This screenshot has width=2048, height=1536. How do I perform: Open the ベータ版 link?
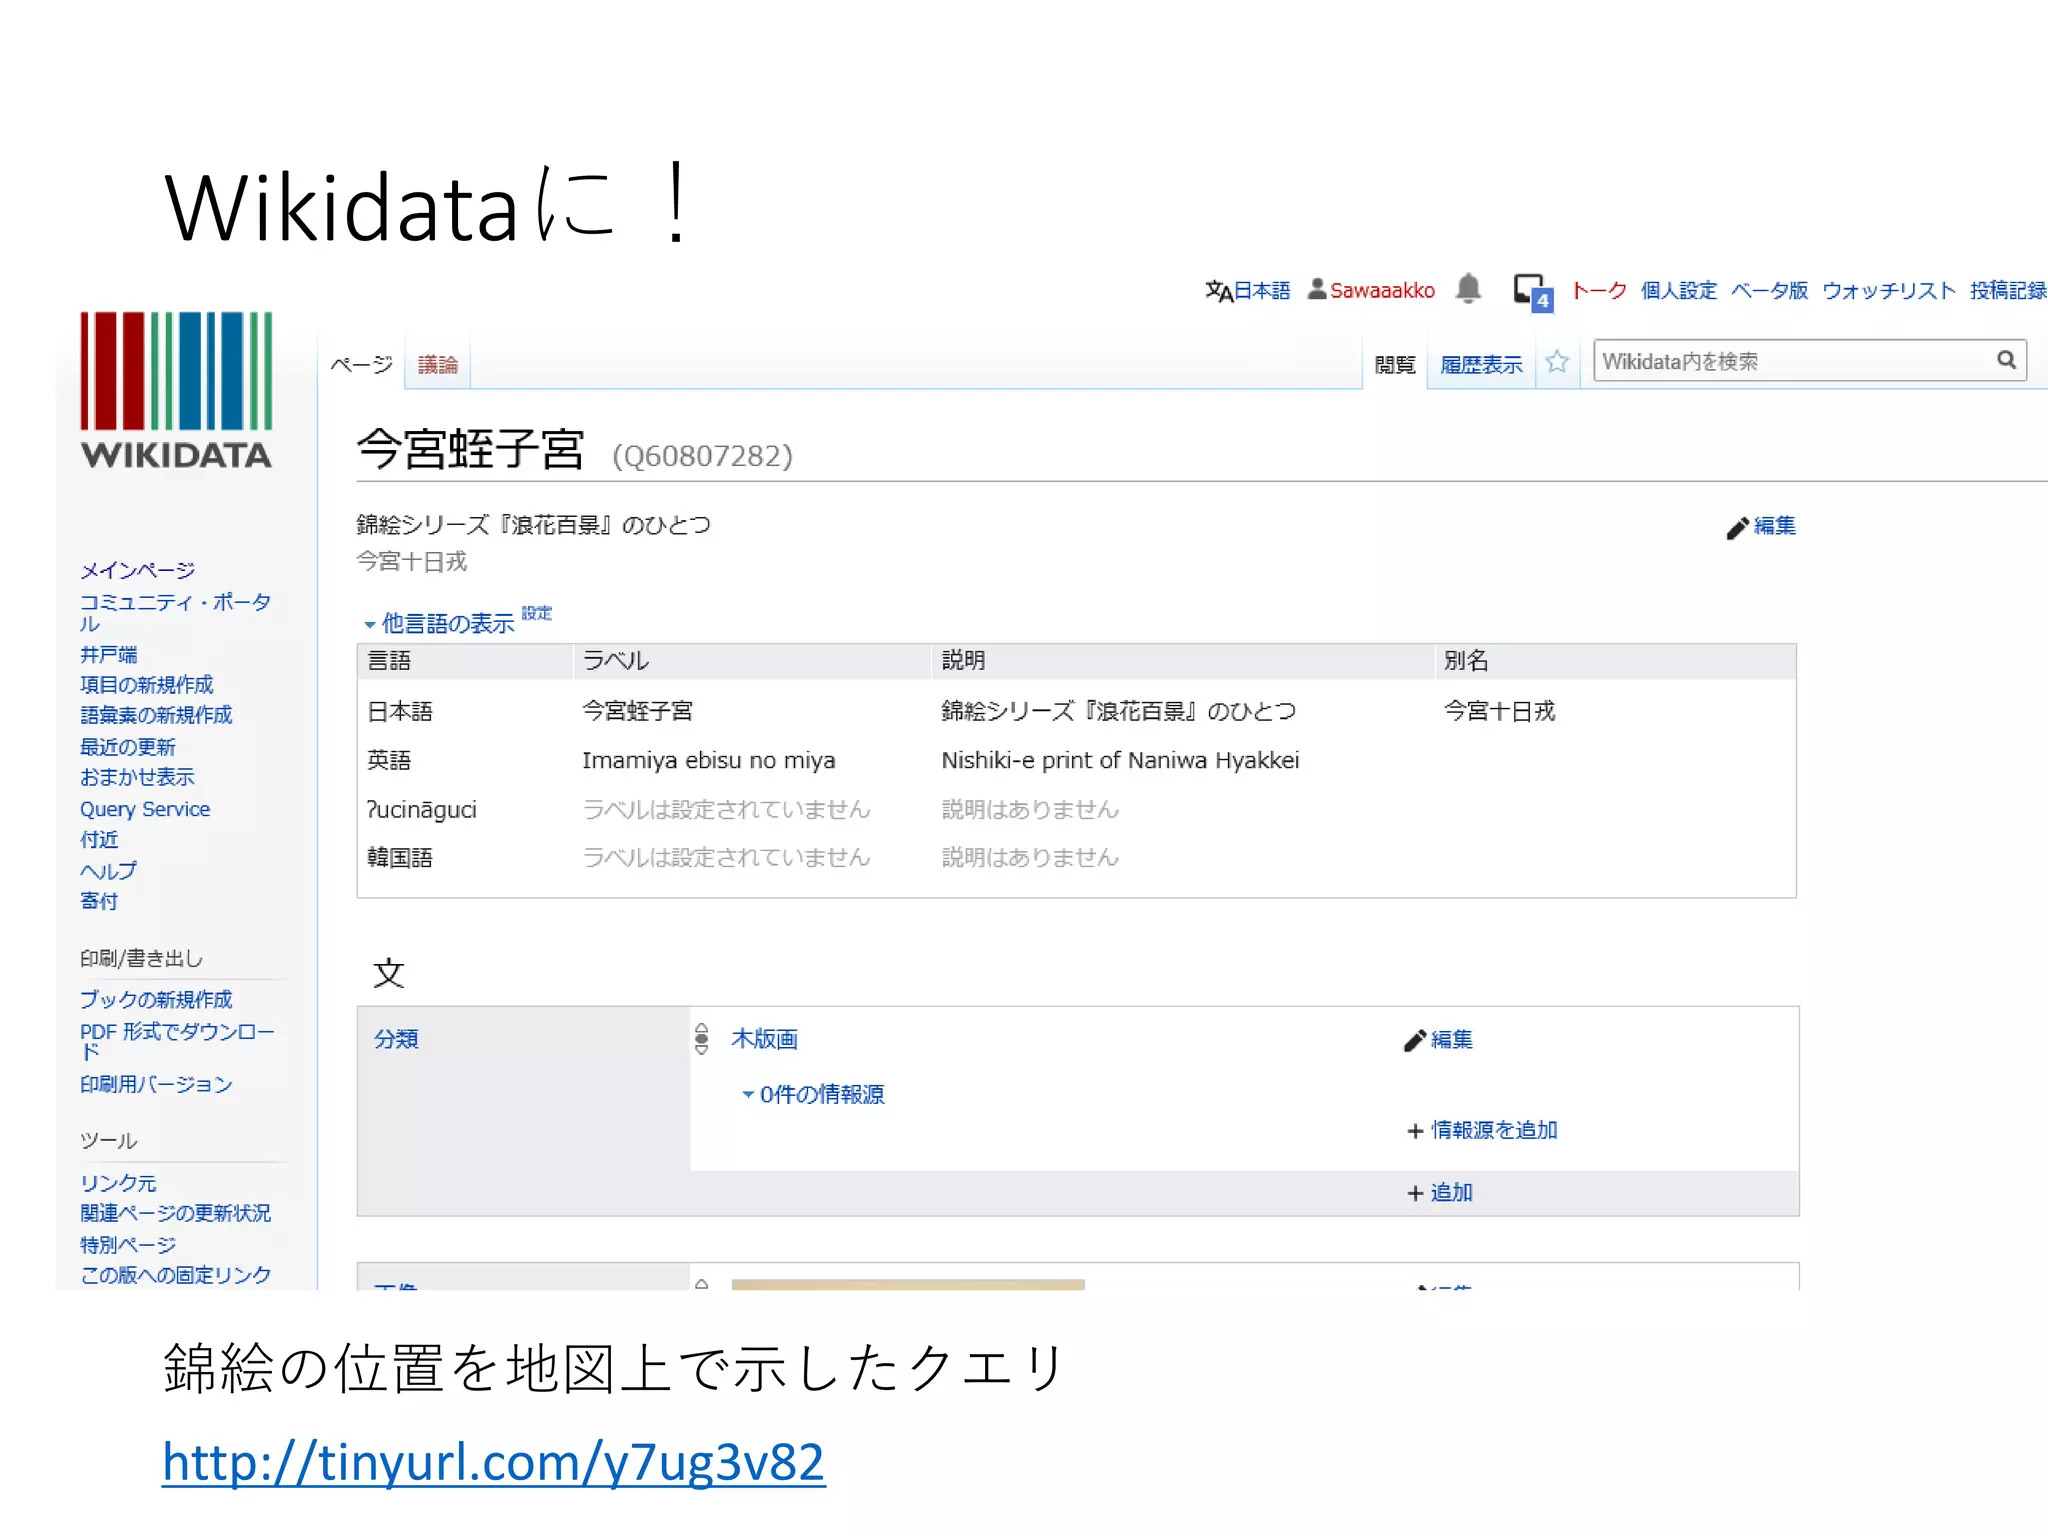pyautogui.click(x=1769, y=290)
